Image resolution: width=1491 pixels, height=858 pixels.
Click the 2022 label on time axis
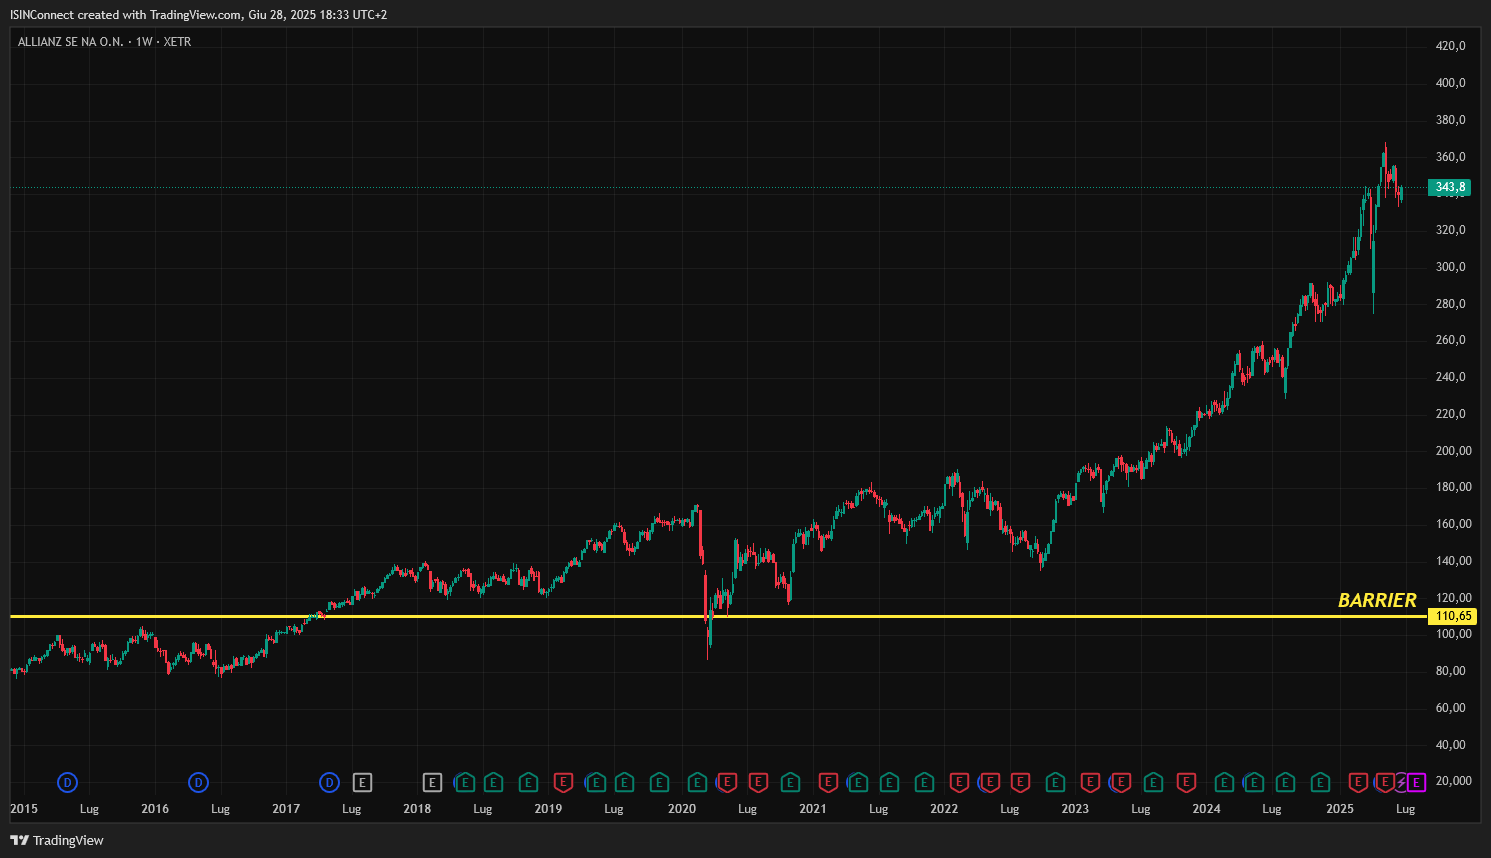944,809
